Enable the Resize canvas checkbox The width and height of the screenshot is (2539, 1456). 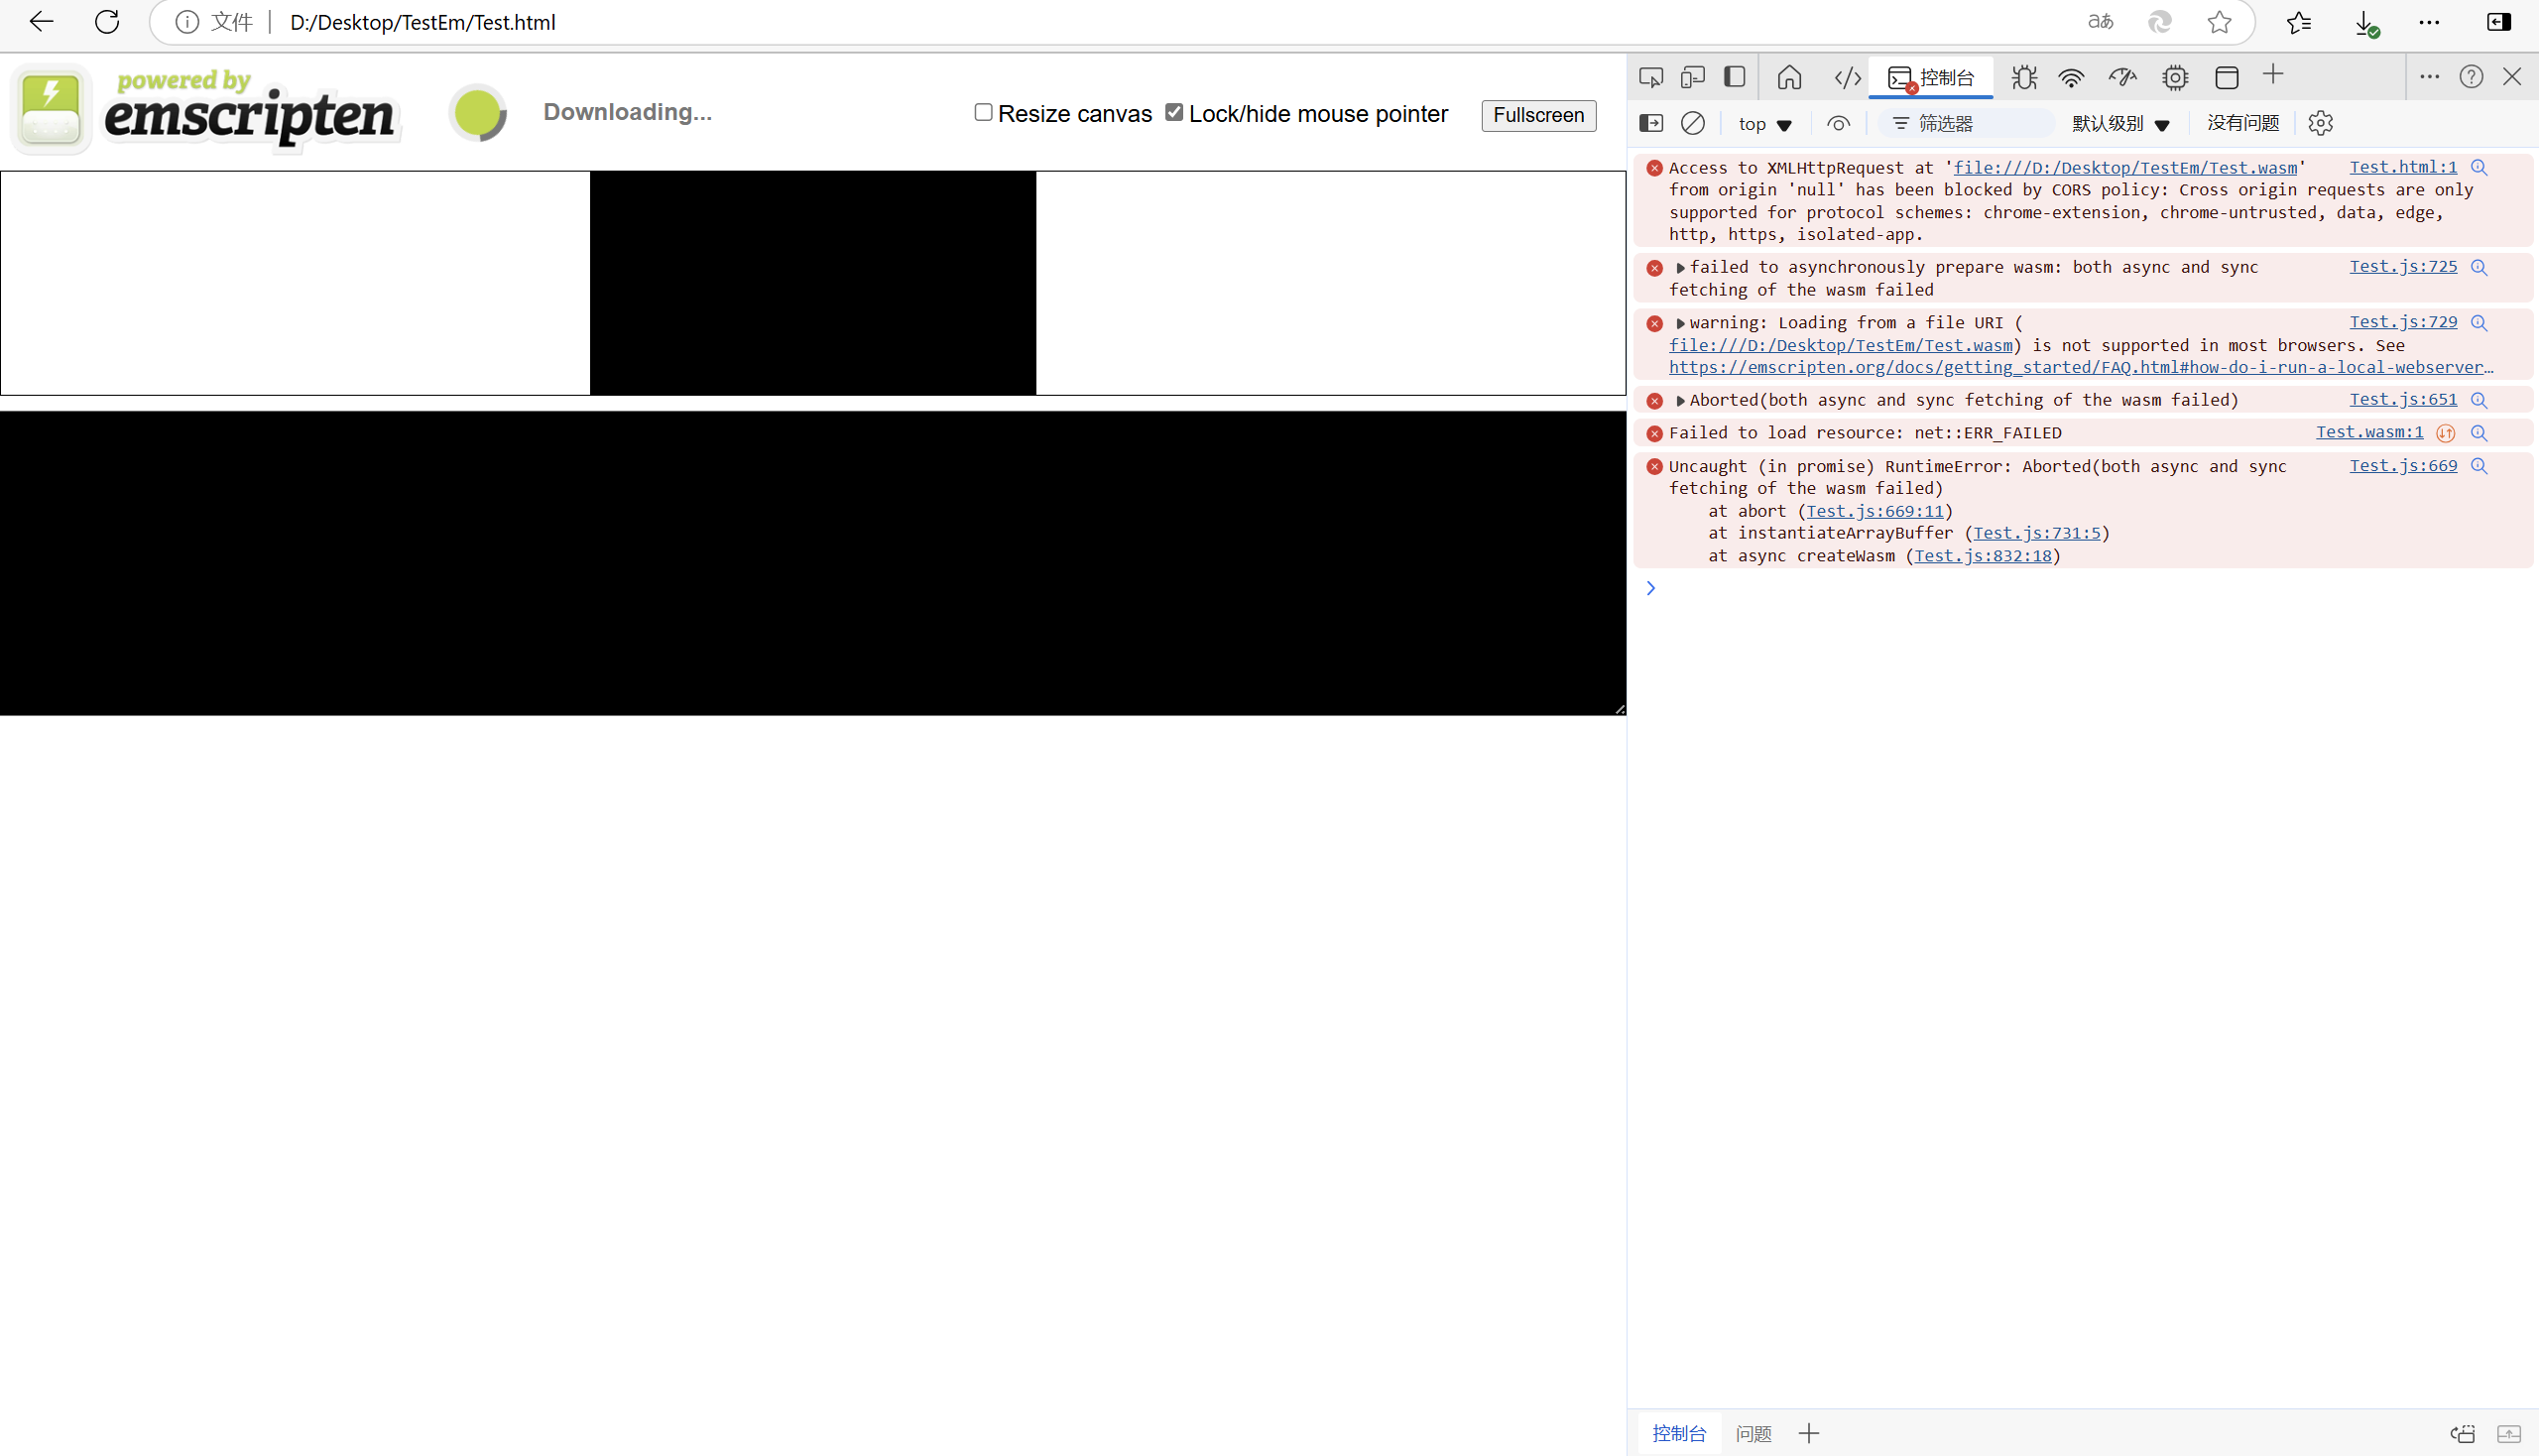point(983,112)
